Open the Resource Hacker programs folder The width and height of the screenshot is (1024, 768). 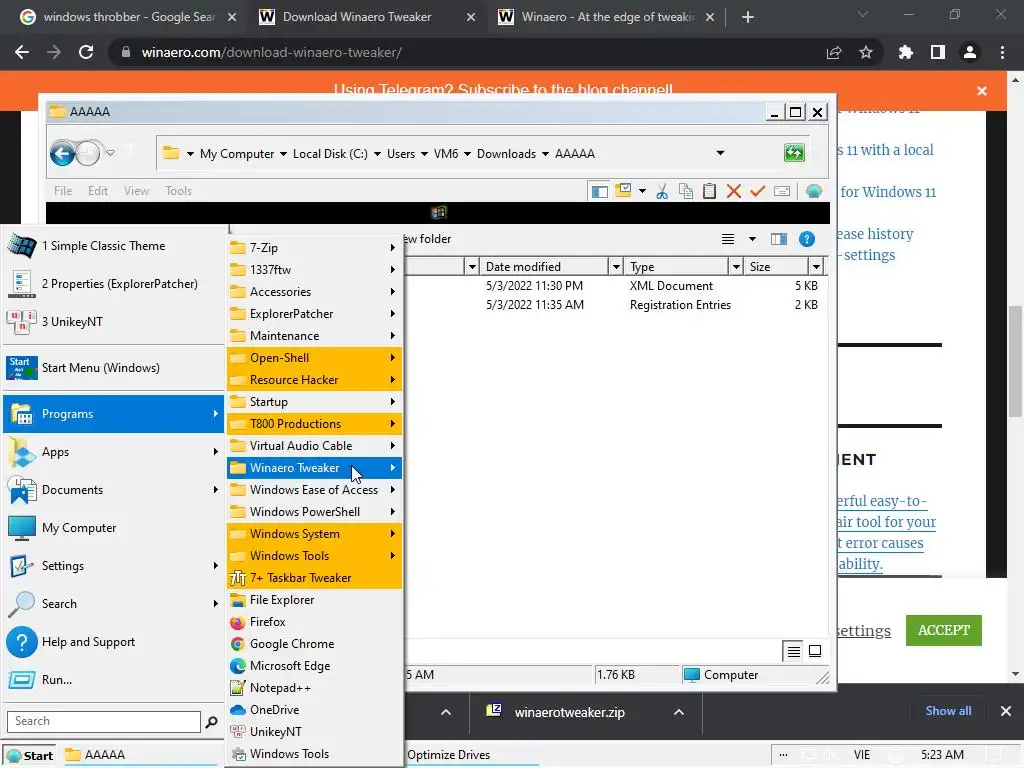[x=314, y=380]
